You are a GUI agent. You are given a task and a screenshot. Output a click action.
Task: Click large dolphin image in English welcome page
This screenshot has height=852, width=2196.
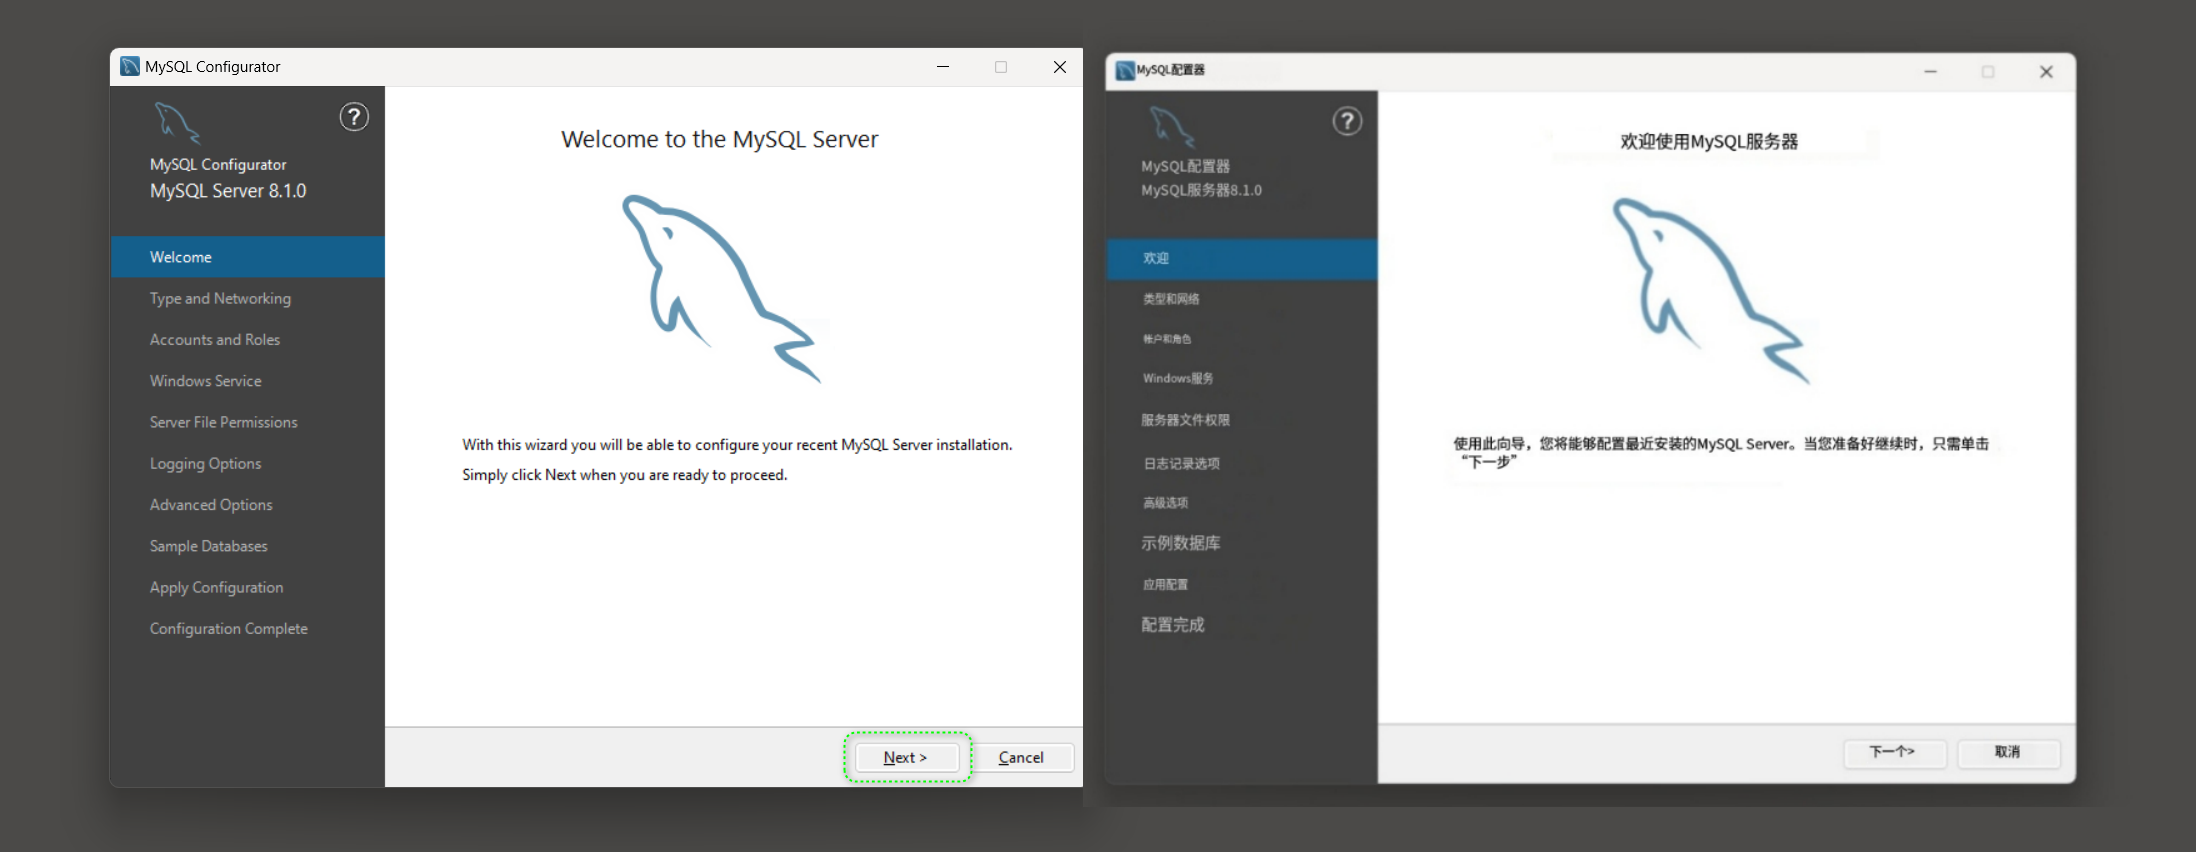[722, 288]
